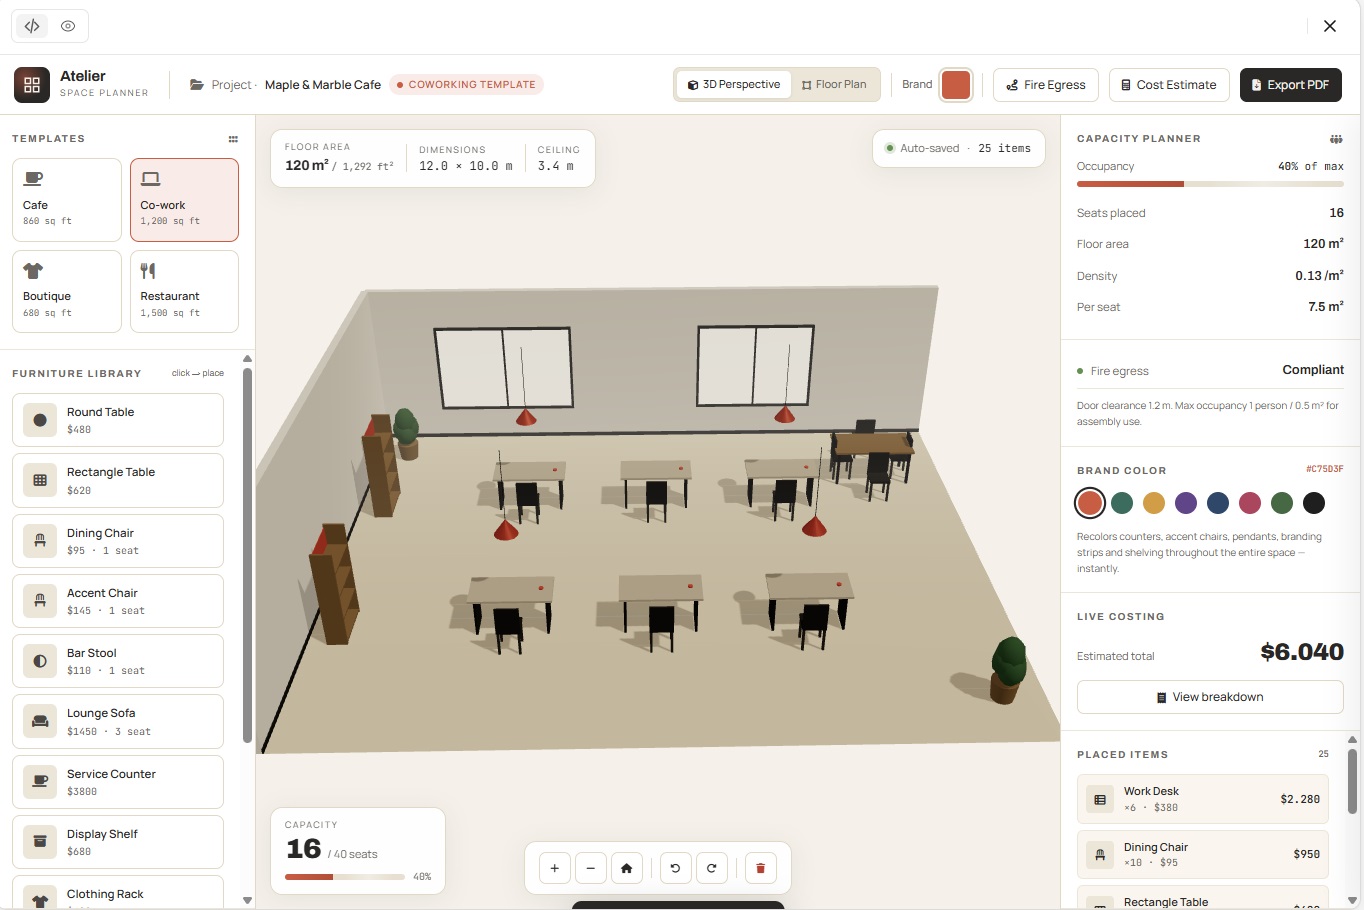The height and width of the screenshot is (910, 1364).
Task: Click the Fire egress Compliant status
Action: click(1313, 370)
